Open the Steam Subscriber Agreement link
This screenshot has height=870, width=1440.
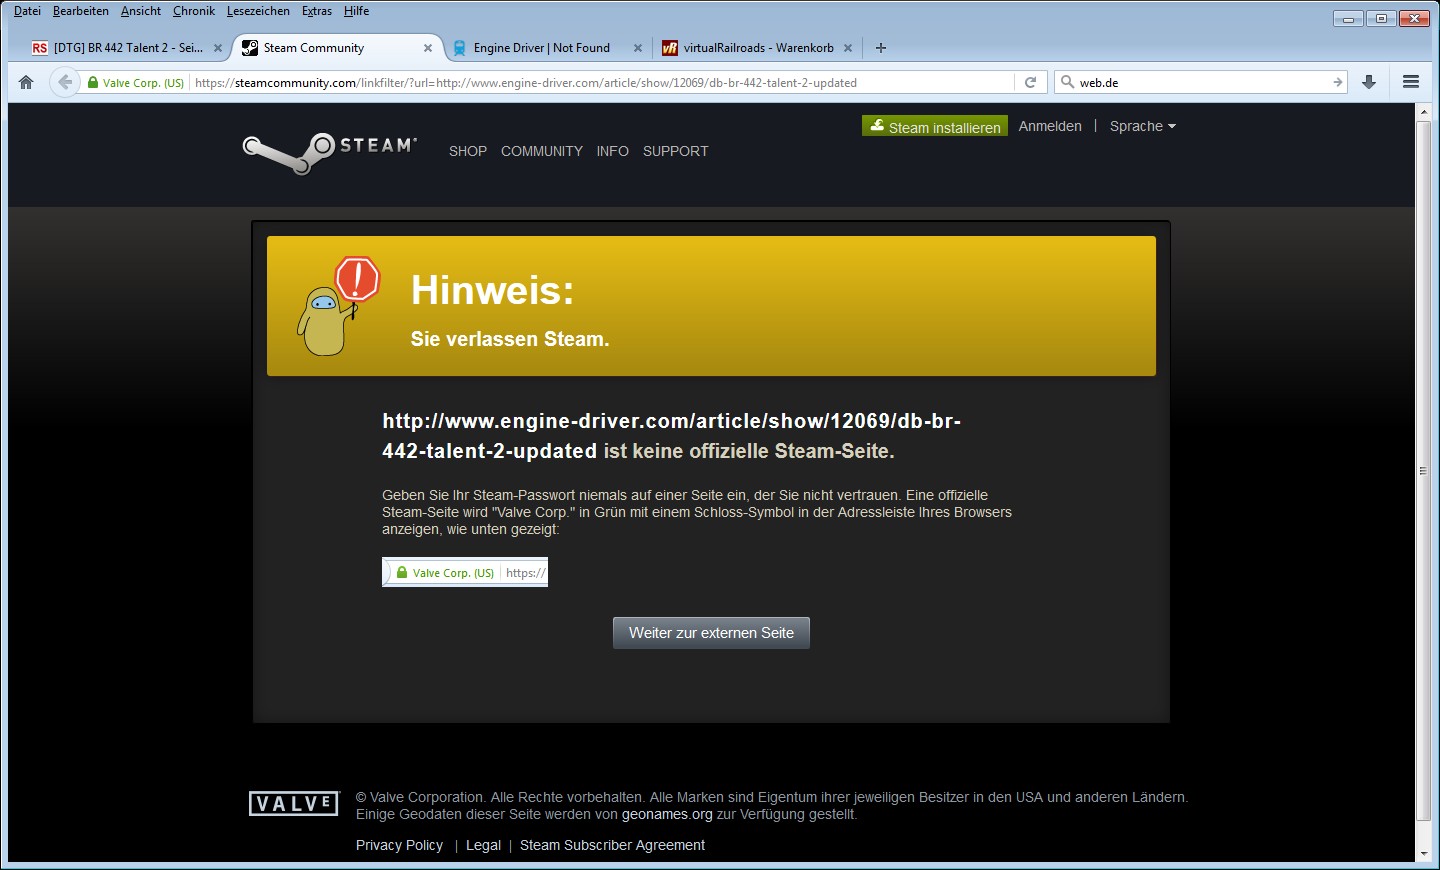[x=612, y=845]
